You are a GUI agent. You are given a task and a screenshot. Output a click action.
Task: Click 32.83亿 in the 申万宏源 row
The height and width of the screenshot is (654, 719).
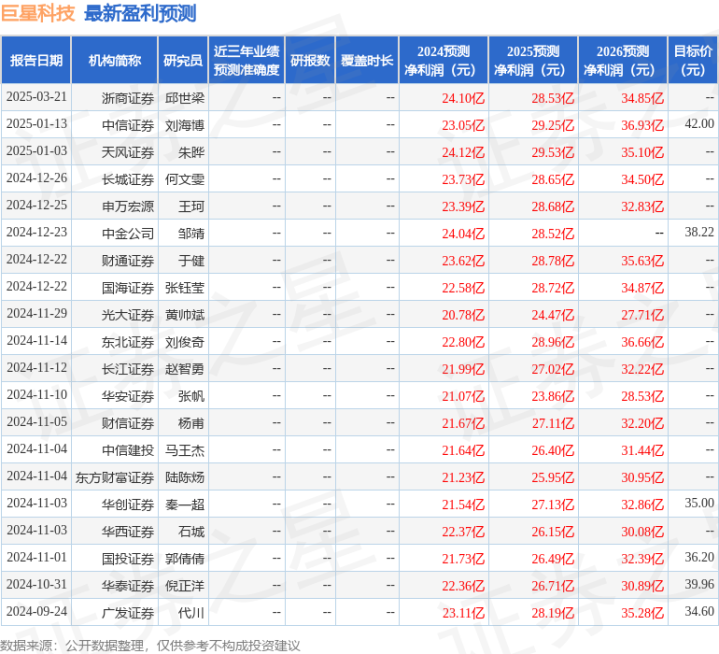click(x=642, y=206)
